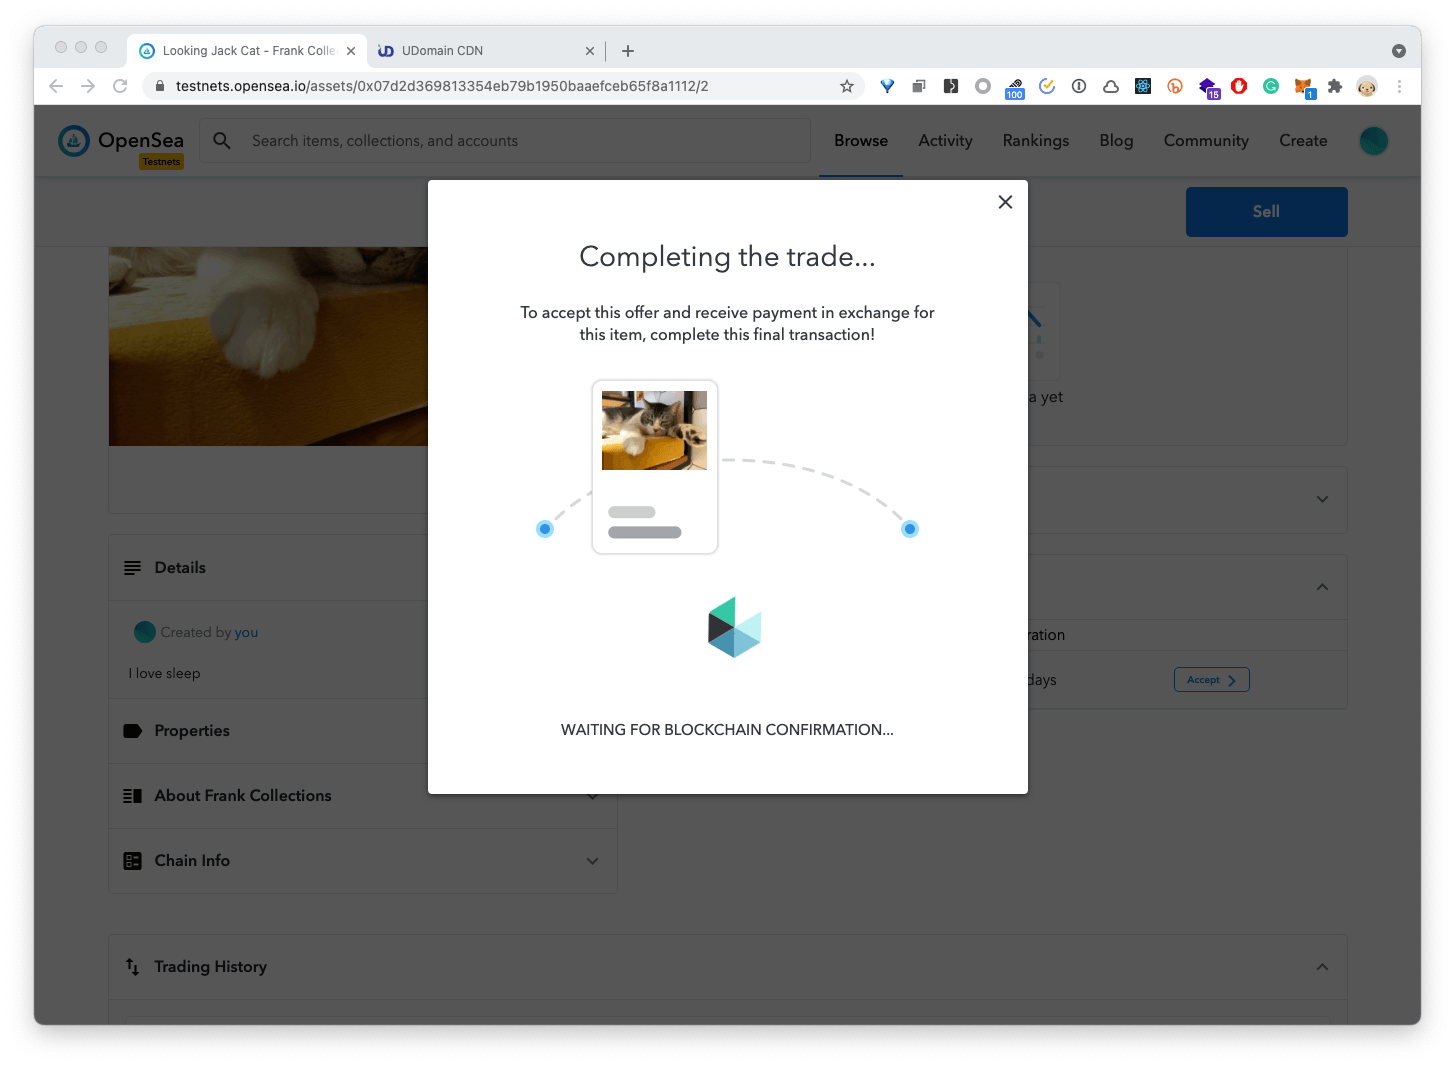Open the Activity menu item

pyautogui.click(x=945, y=141)
